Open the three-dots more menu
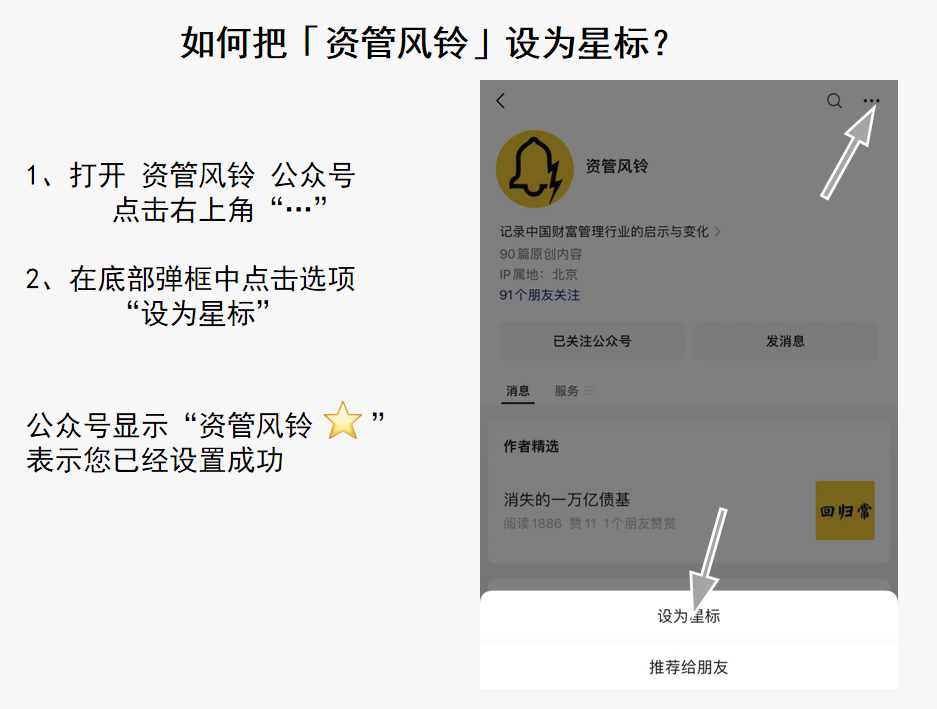 click(x=871, y=100)
